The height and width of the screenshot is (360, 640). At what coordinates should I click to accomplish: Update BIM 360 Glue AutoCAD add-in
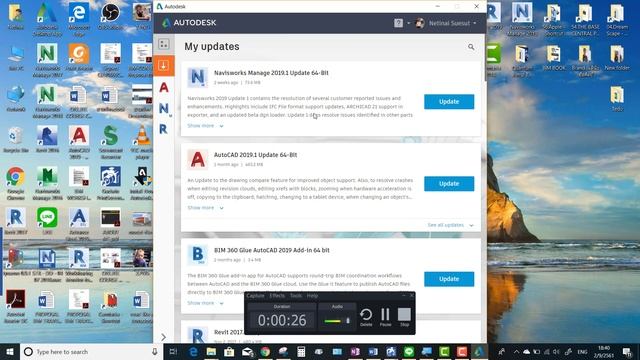[449, 279]
